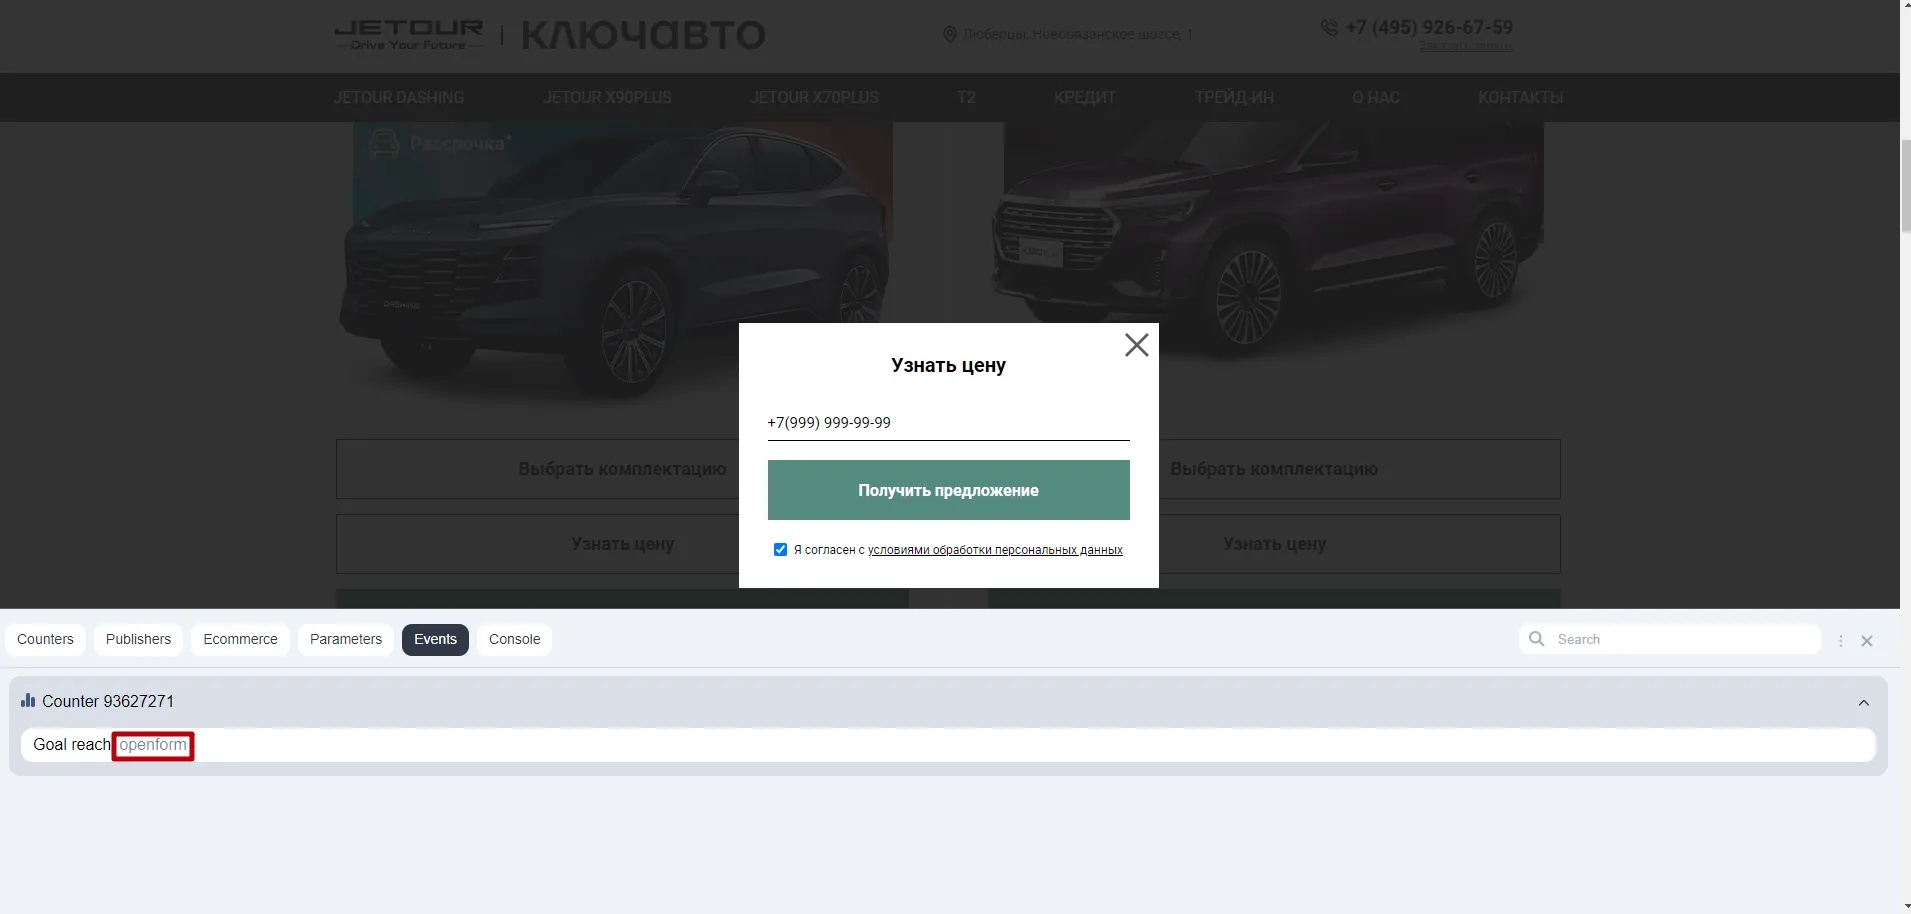
Task: Focus the Search field in debug panel
Action: click(x=1680, y=640)
